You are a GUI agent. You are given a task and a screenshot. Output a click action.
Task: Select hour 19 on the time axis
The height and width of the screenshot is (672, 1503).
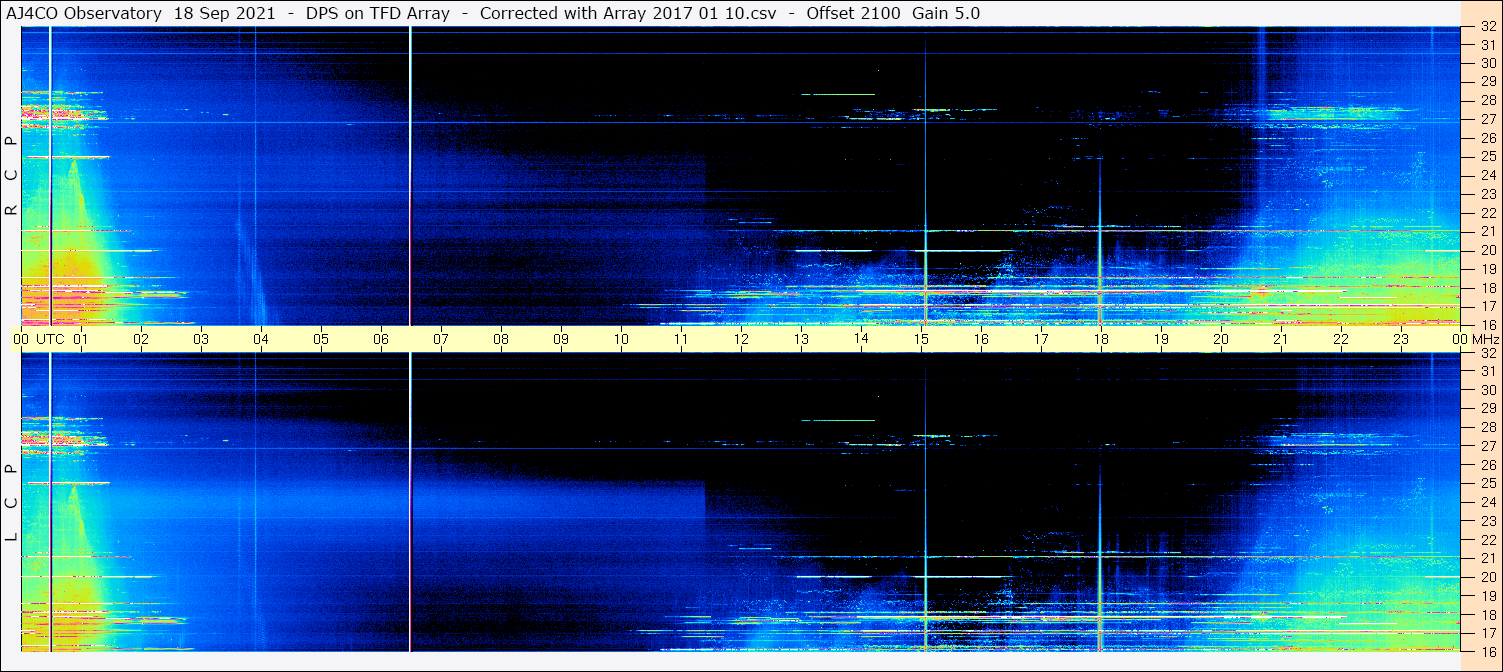[1161, 339]
